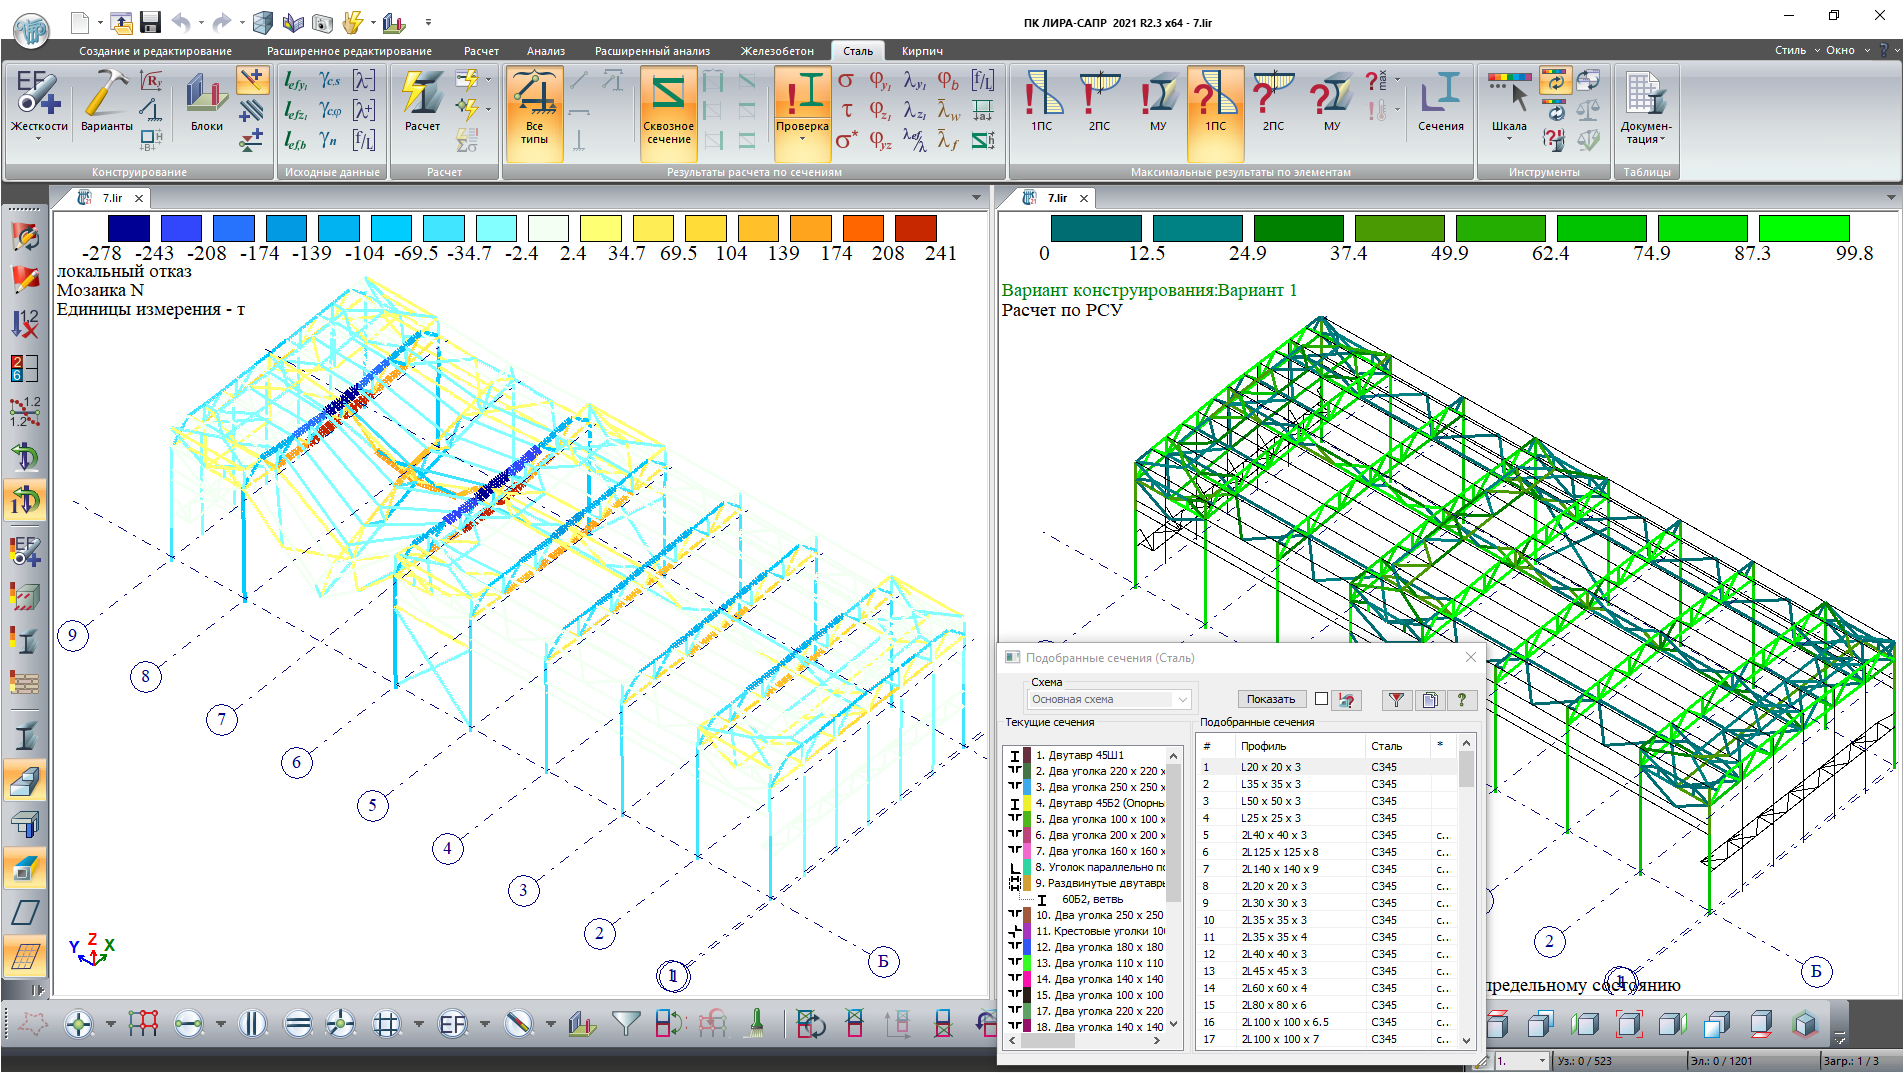This screenshot has width=1904, height=1073.
Task: Open the Сечения sections tool
Action: click(x=1440, y=102)
